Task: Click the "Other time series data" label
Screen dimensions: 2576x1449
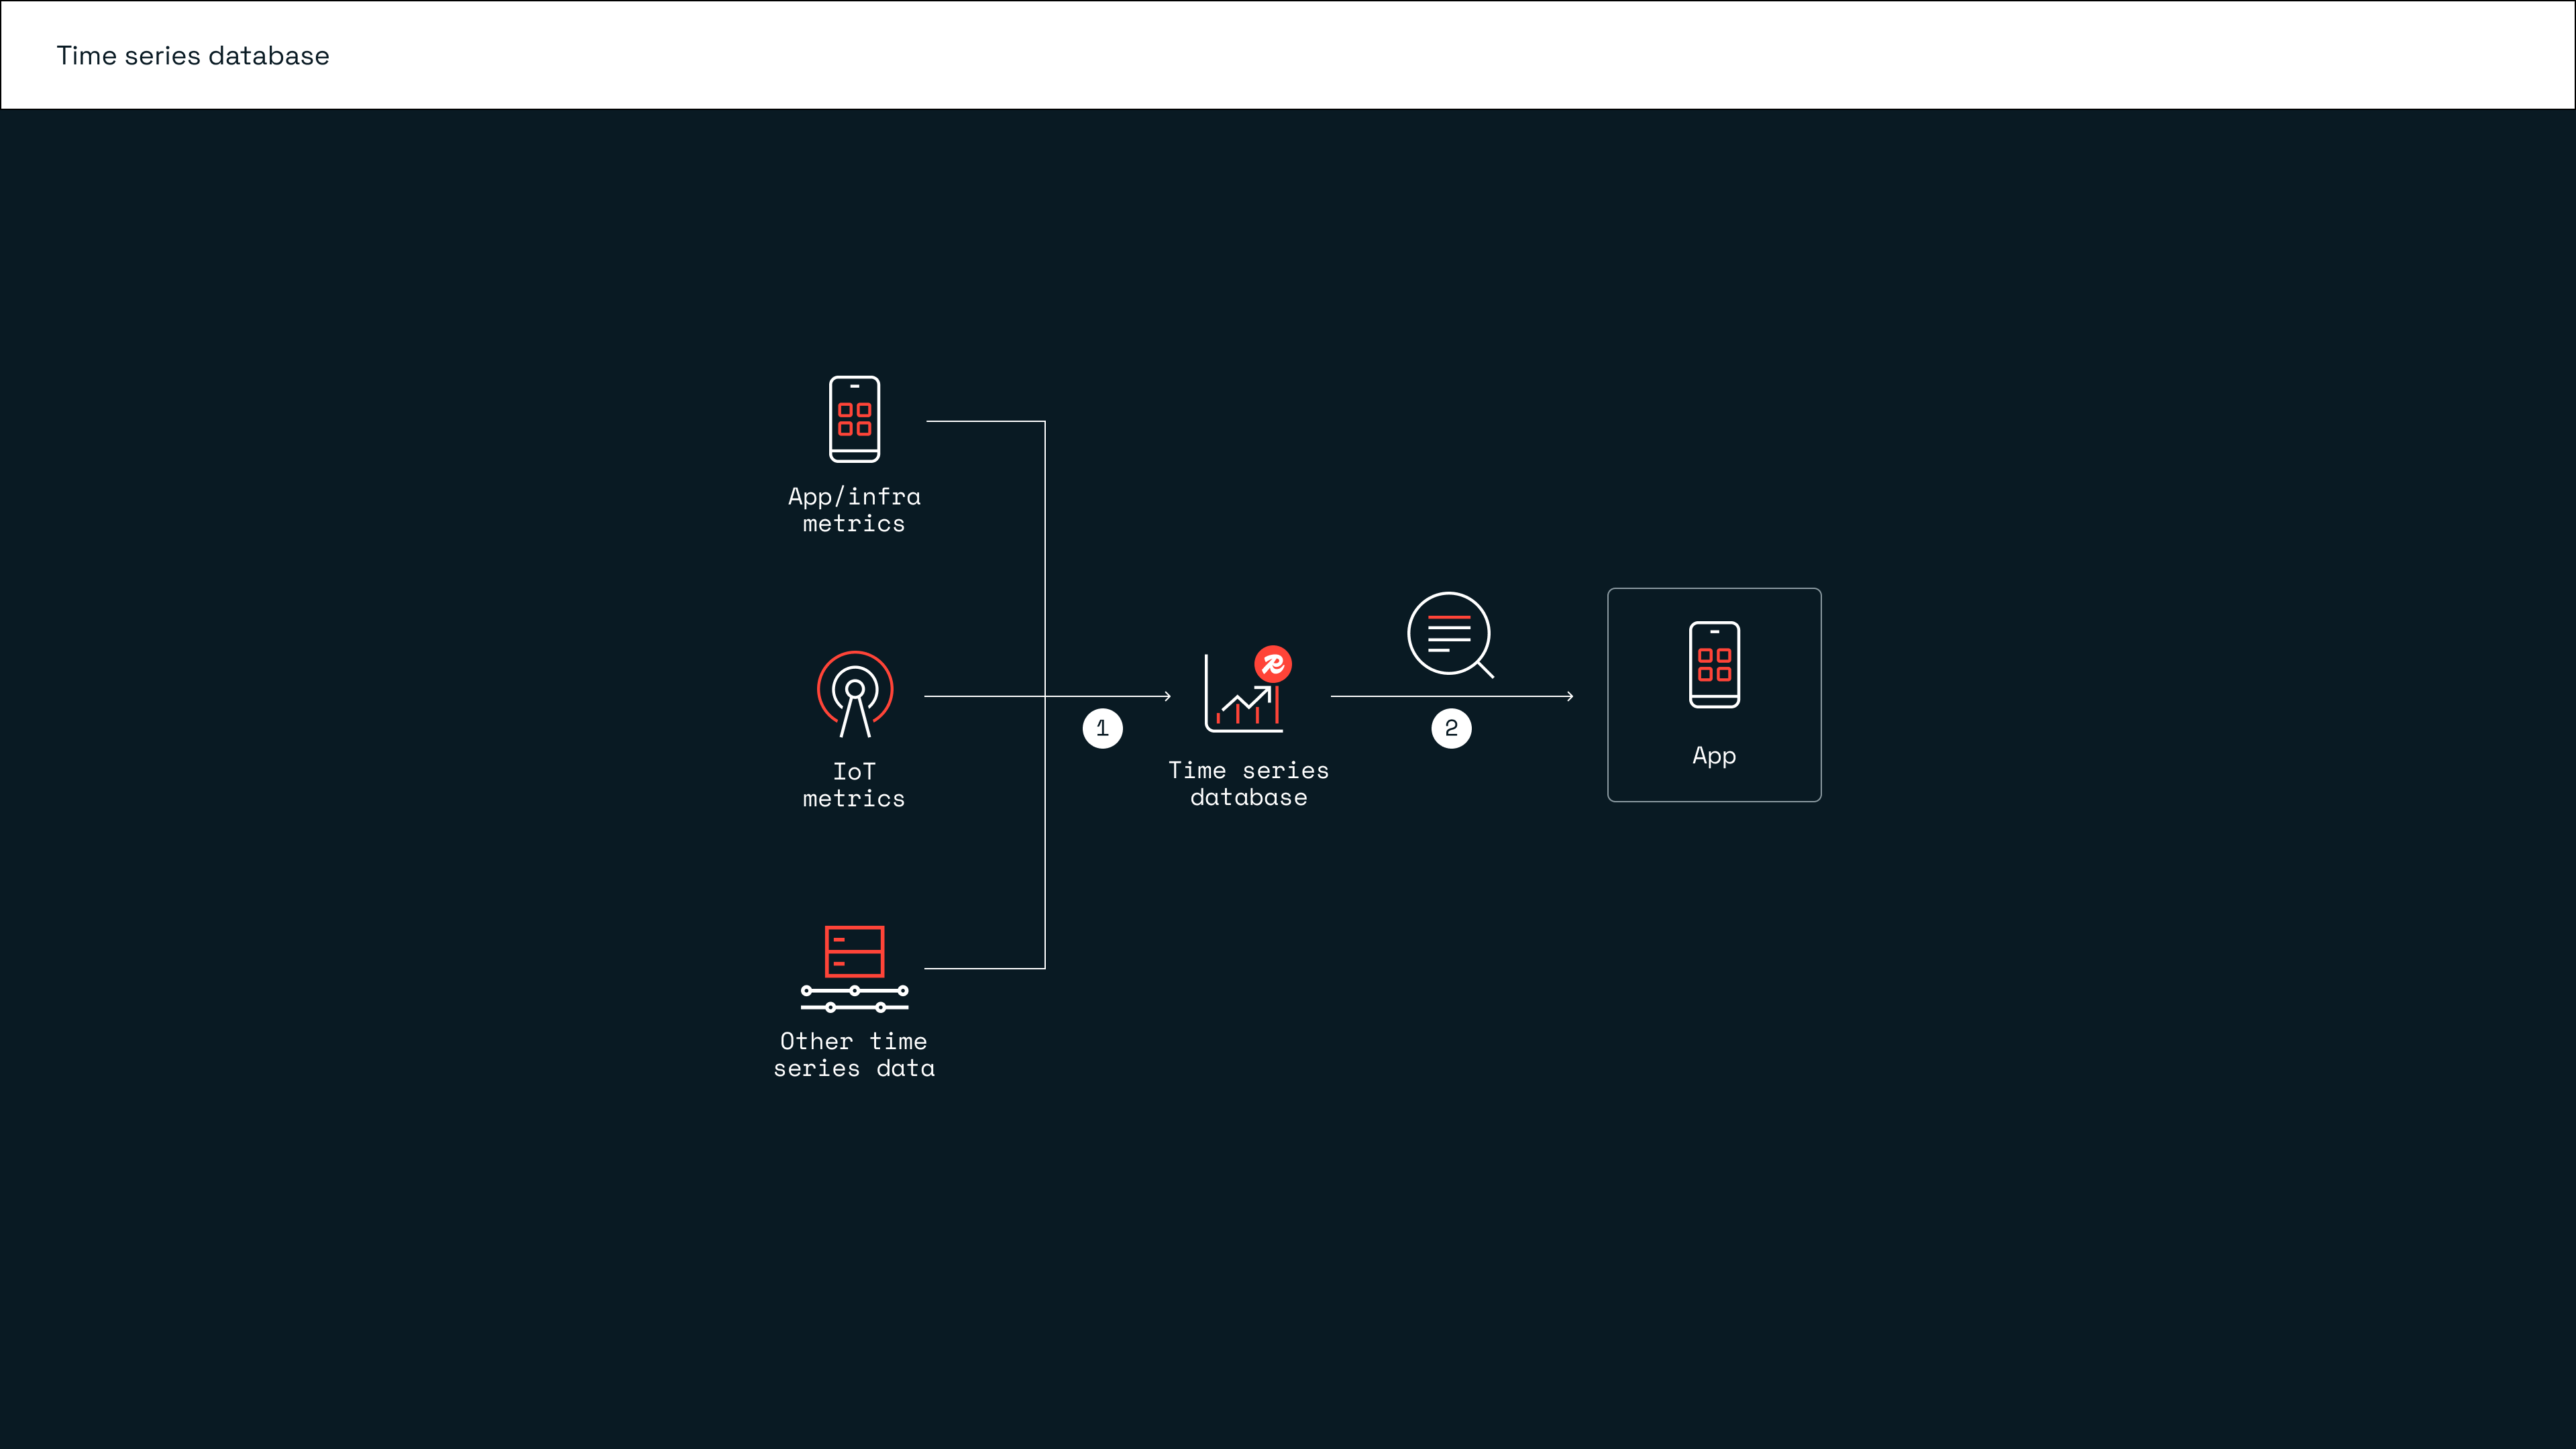Action: (854, 1055)
